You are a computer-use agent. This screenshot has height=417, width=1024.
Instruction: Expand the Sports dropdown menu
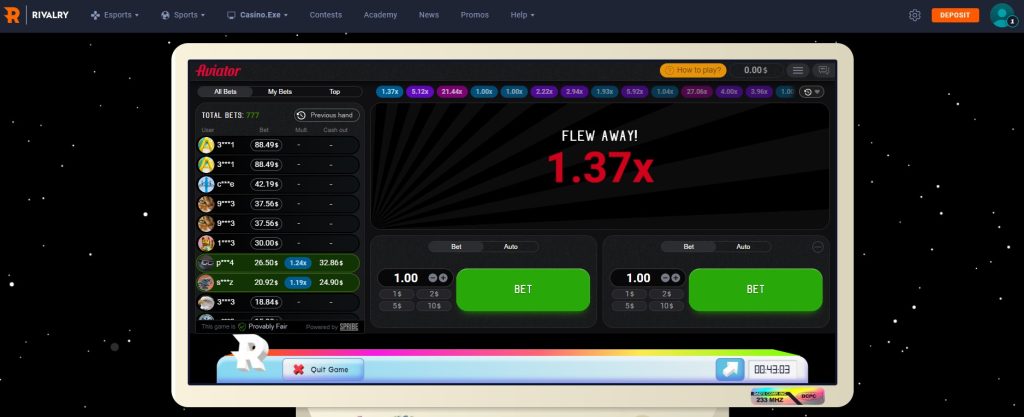183,15
